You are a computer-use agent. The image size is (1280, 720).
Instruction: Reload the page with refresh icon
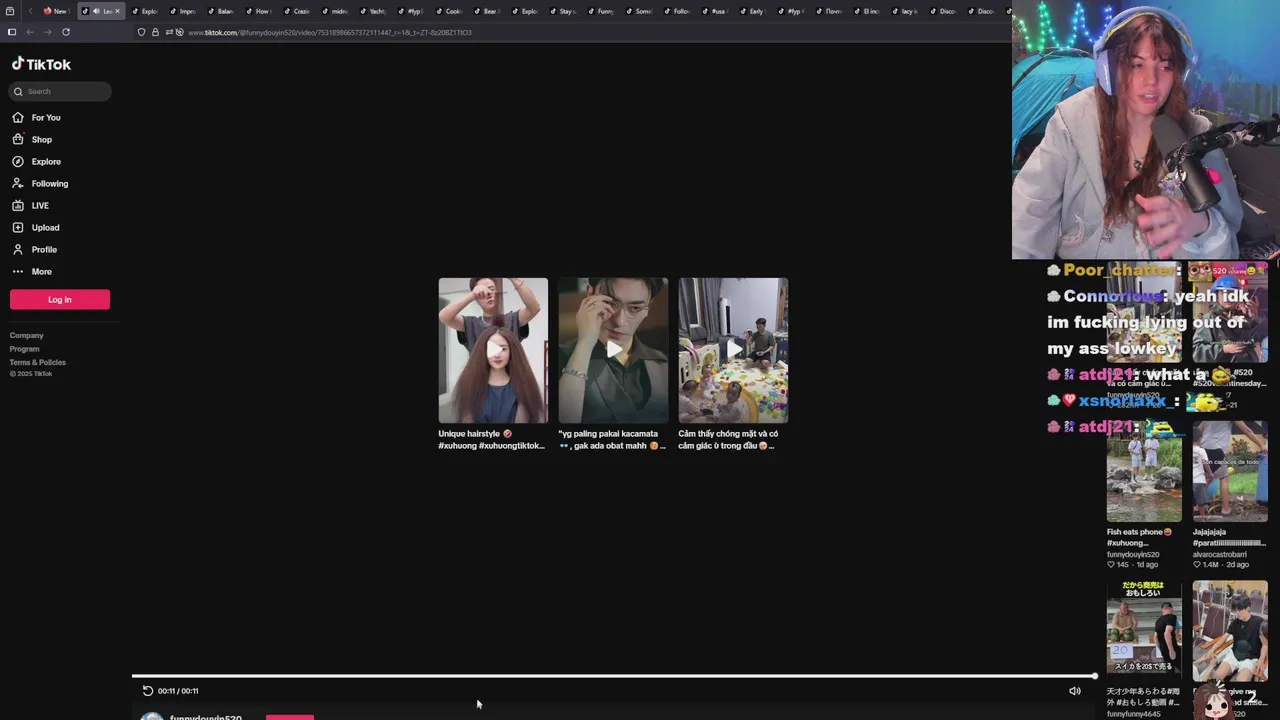66,32
